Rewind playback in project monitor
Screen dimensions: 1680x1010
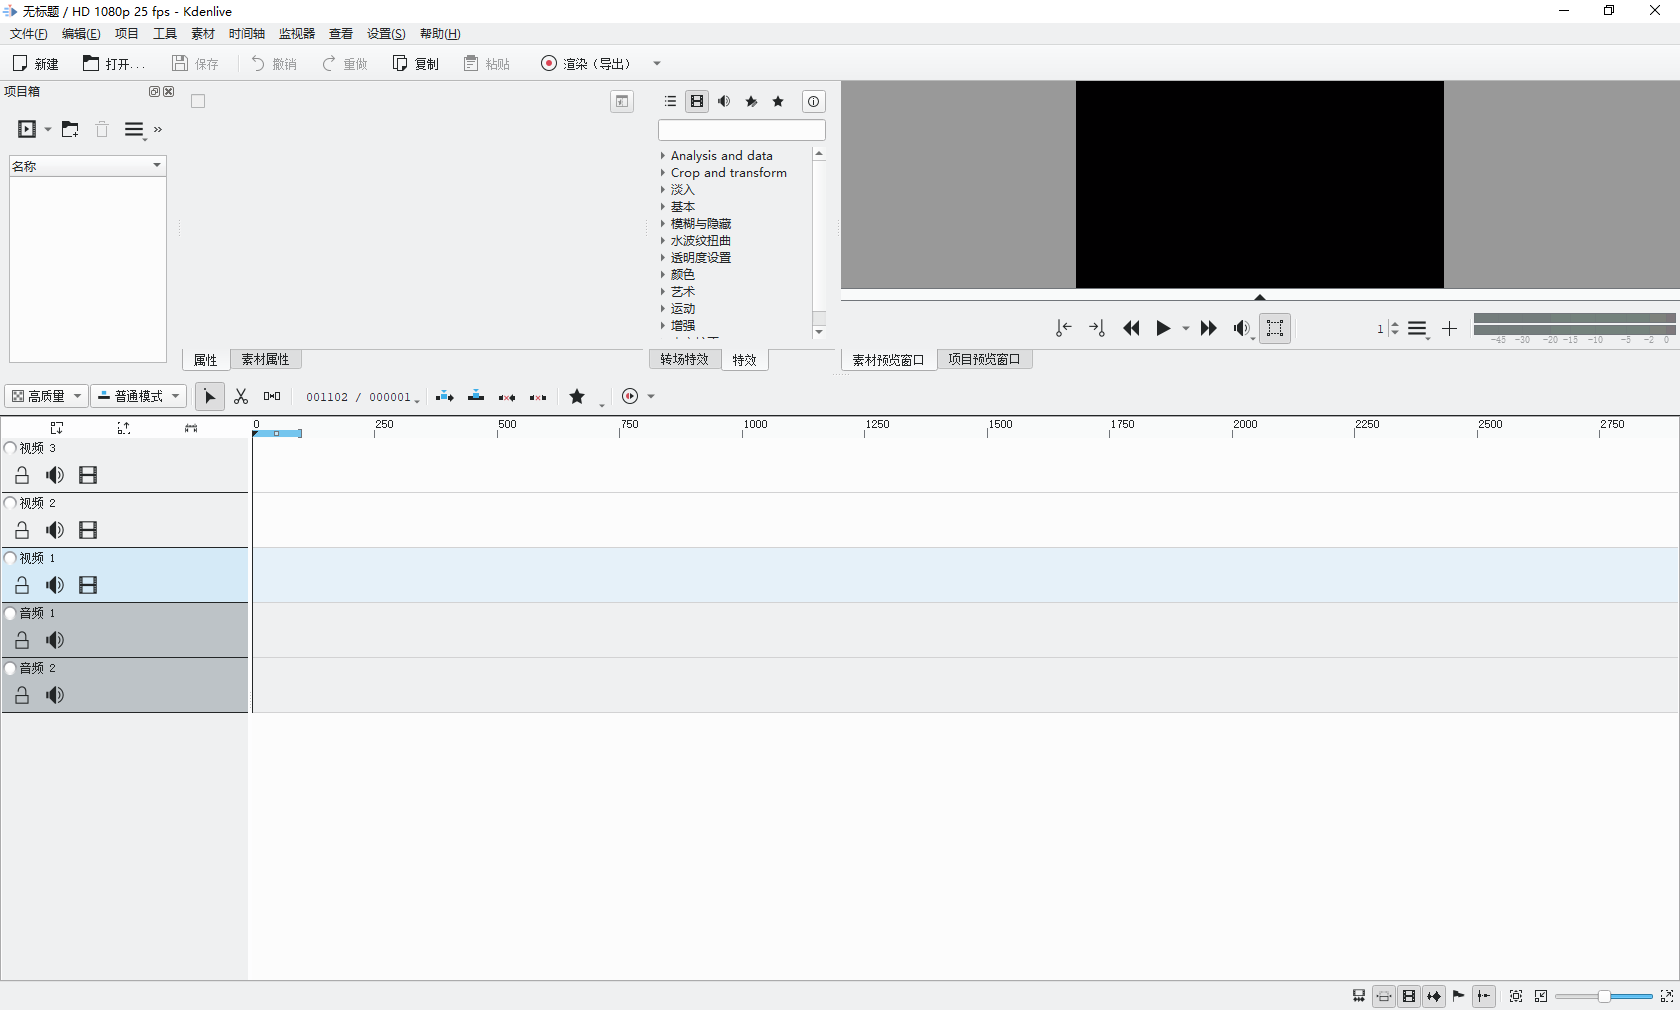[x=1131, y=328]
